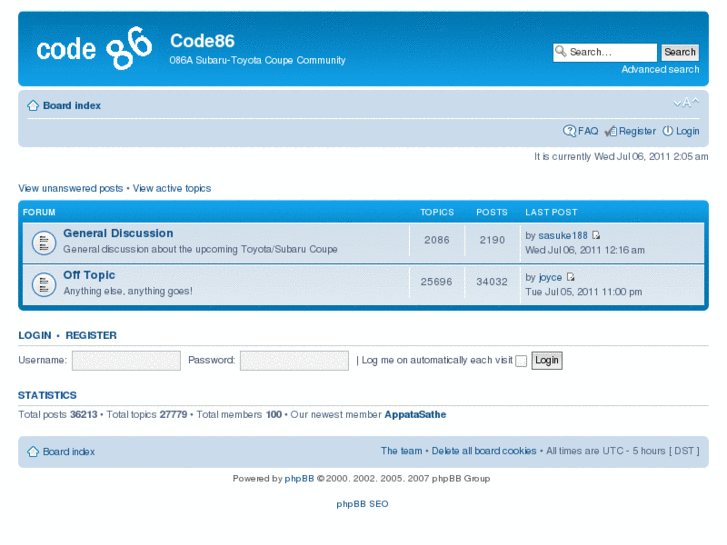Focus the Search text field
The height and width of the screenshot is (545, 727).
point(605,52)
